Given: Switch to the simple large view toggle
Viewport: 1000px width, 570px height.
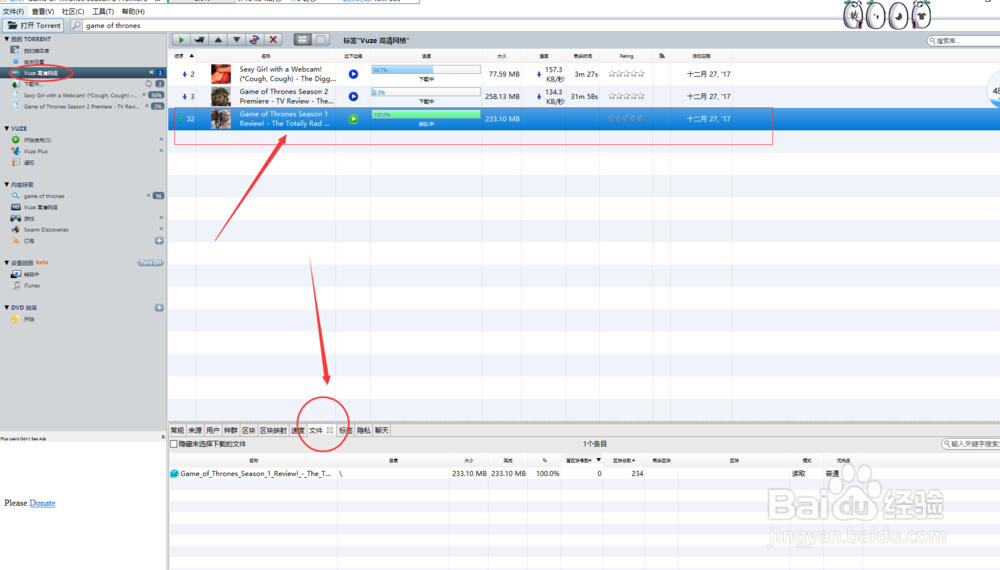Looking at the screenshot, I should click(321, 40).
